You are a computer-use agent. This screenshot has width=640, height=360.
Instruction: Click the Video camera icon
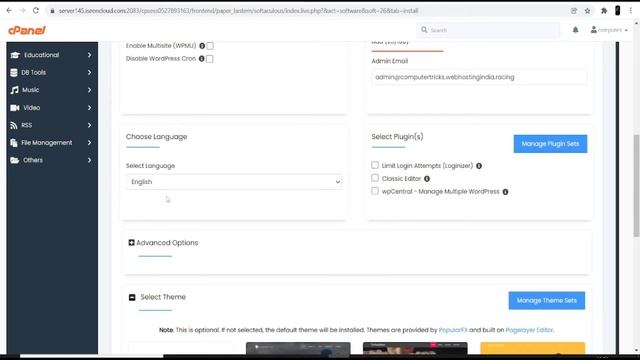click(15, 108)
